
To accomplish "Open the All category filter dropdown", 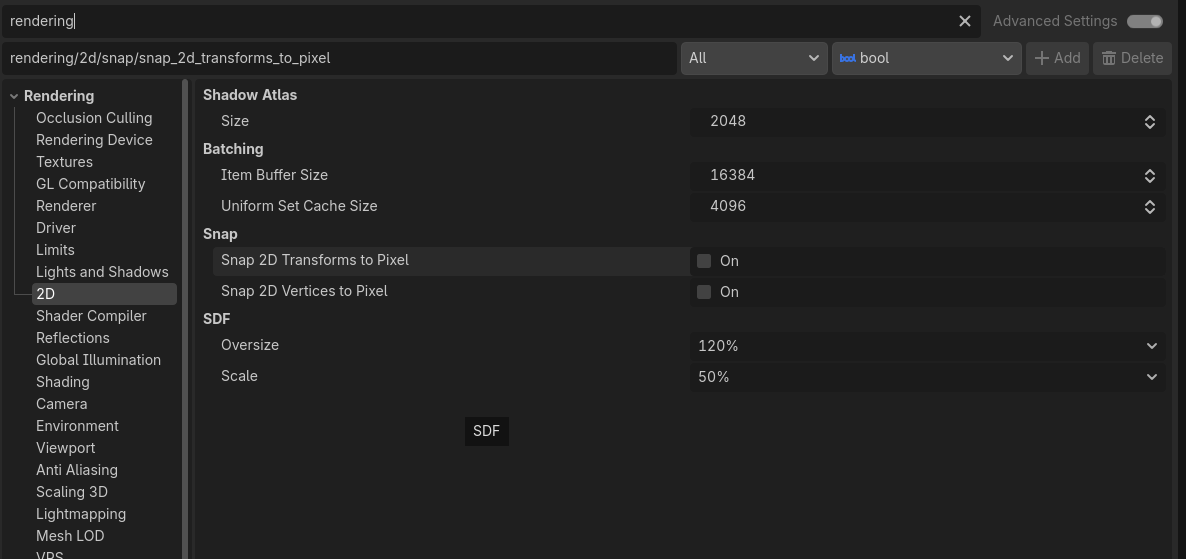I will point(753,58).
